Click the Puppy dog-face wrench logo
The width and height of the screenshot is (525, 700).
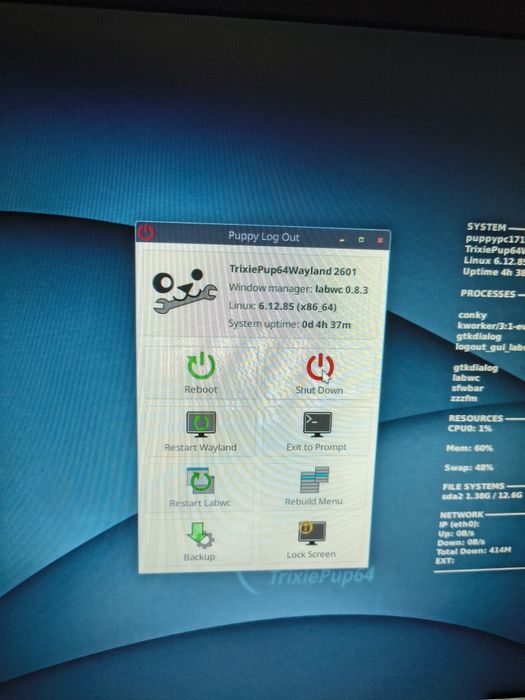coord(184,290)
